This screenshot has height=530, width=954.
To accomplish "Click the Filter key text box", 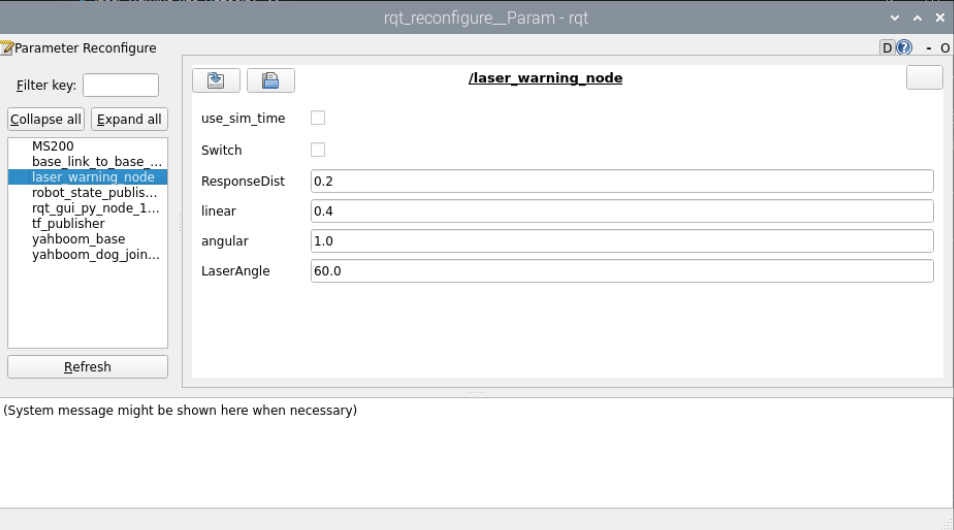I will coord(120,85).
